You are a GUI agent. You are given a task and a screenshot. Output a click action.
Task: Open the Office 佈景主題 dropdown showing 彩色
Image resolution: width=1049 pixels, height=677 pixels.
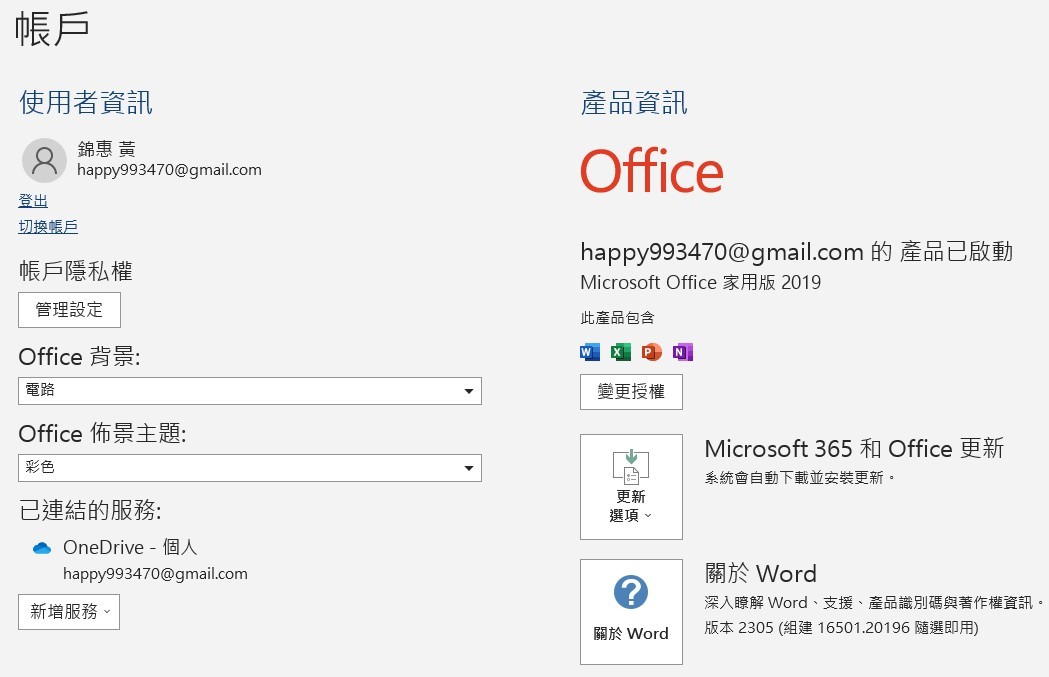pos(250,468)
